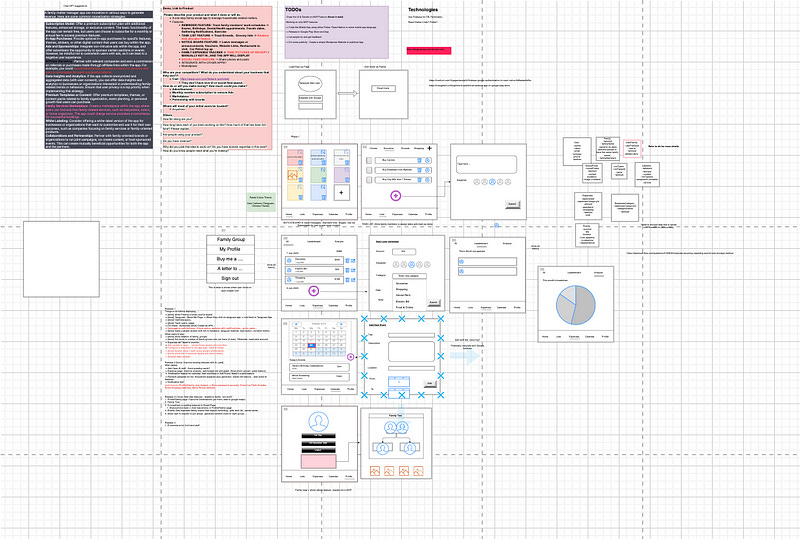Click Integrate with Google button on login screen
This screenshot has height=539, width=800.
310,98
